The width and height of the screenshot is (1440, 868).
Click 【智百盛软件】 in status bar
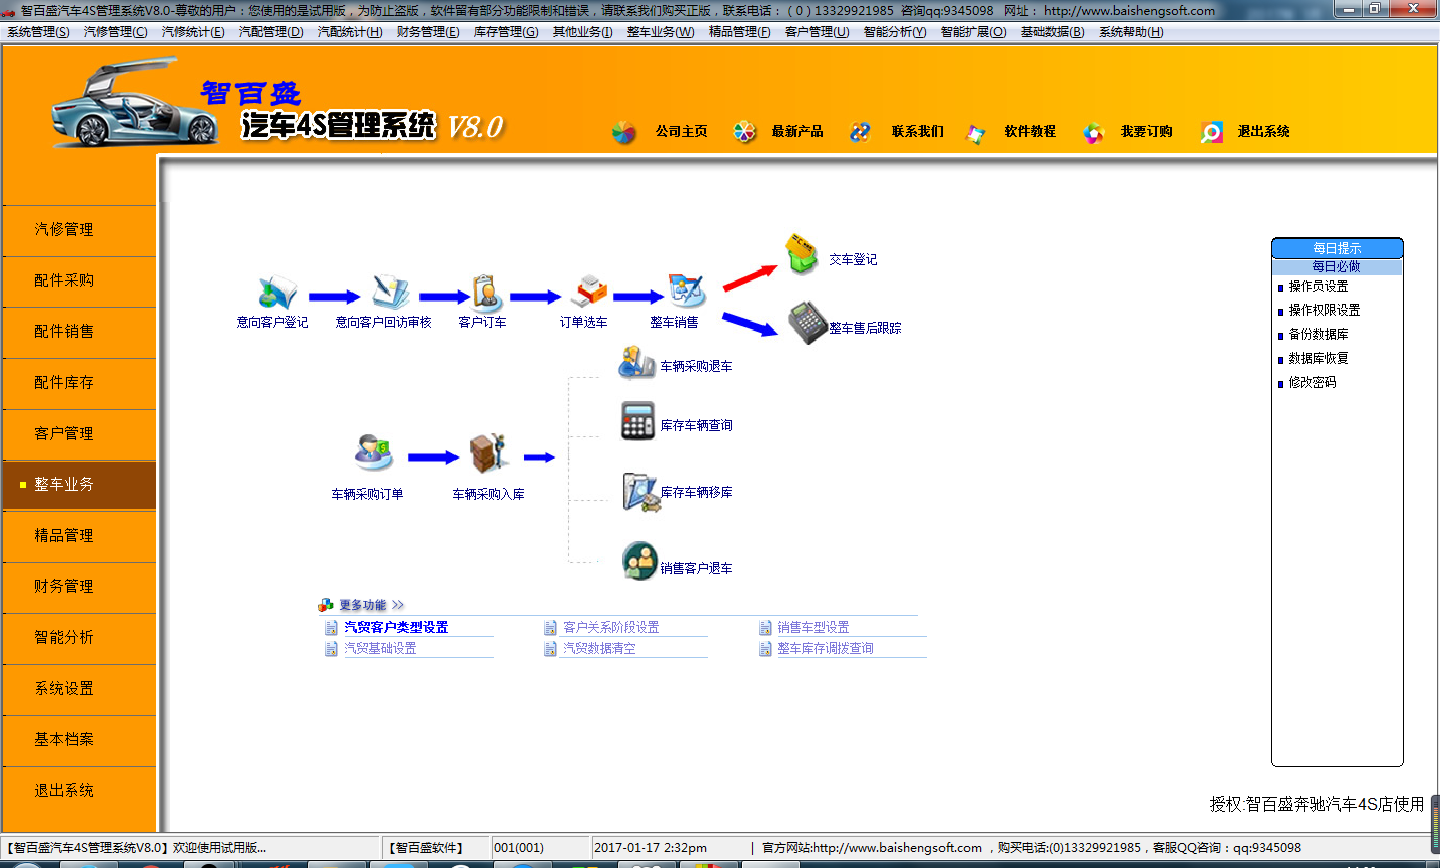tap(426, 847)
